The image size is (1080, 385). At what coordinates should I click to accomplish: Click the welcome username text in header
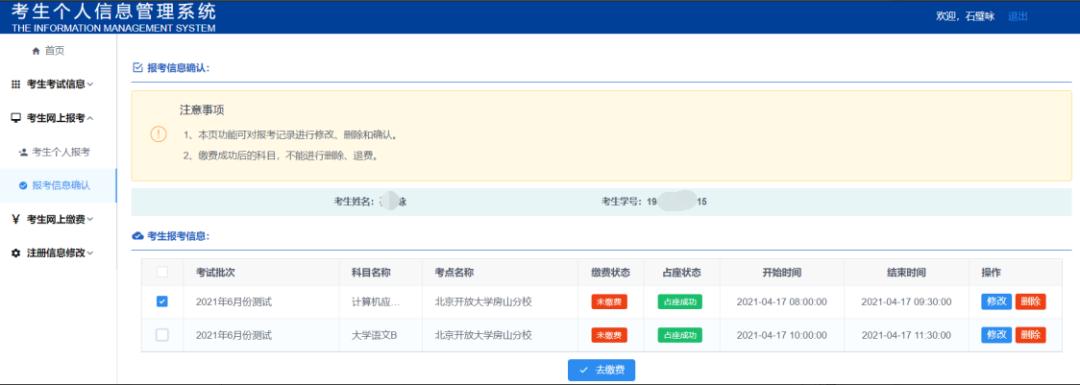(x=965, y=17)
